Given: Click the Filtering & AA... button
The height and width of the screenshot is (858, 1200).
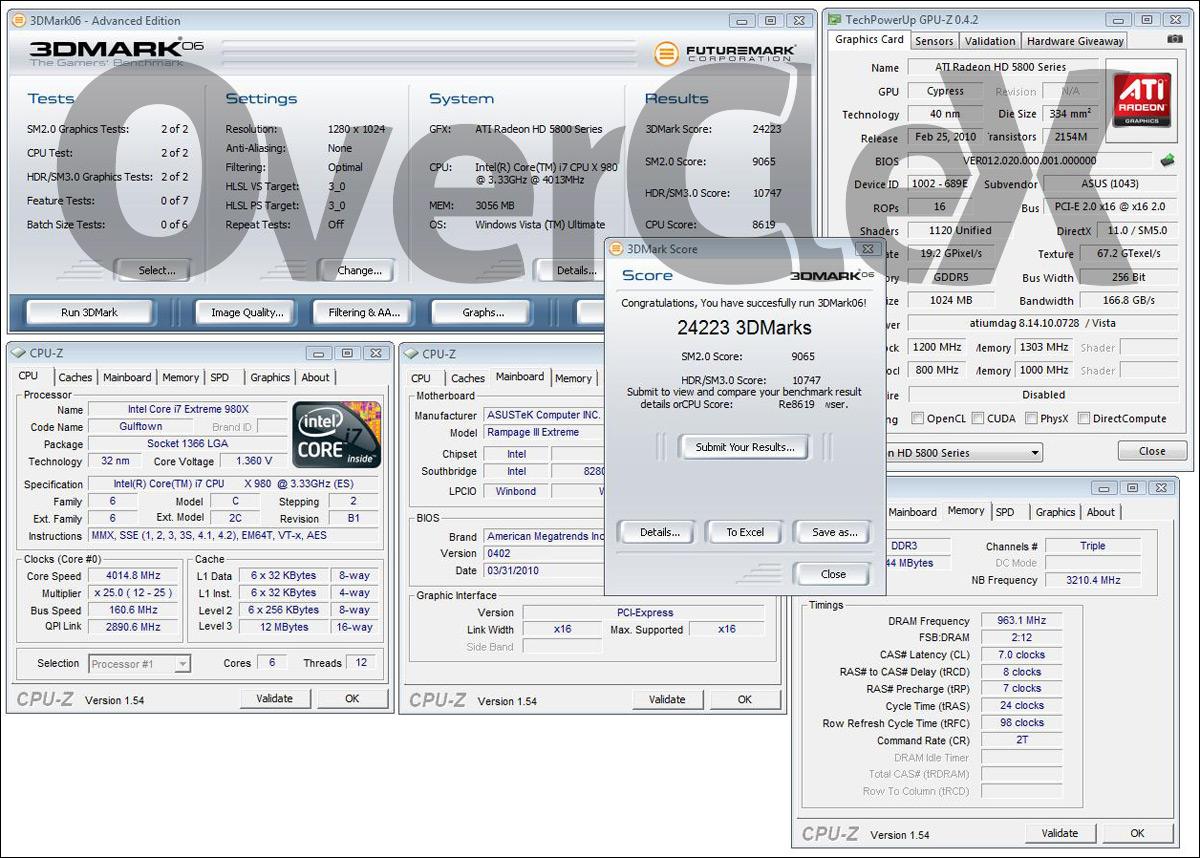Looking at the screenshot, I should pyautogui.click(x=364, y=312).
